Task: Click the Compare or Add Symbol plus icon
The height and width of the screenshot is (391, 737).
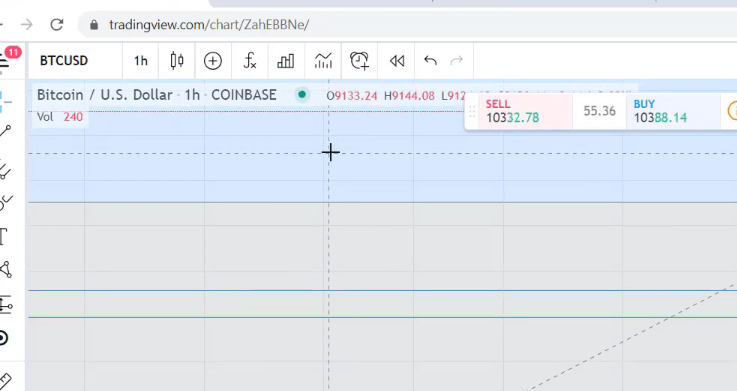Action: tap(213, 61)
